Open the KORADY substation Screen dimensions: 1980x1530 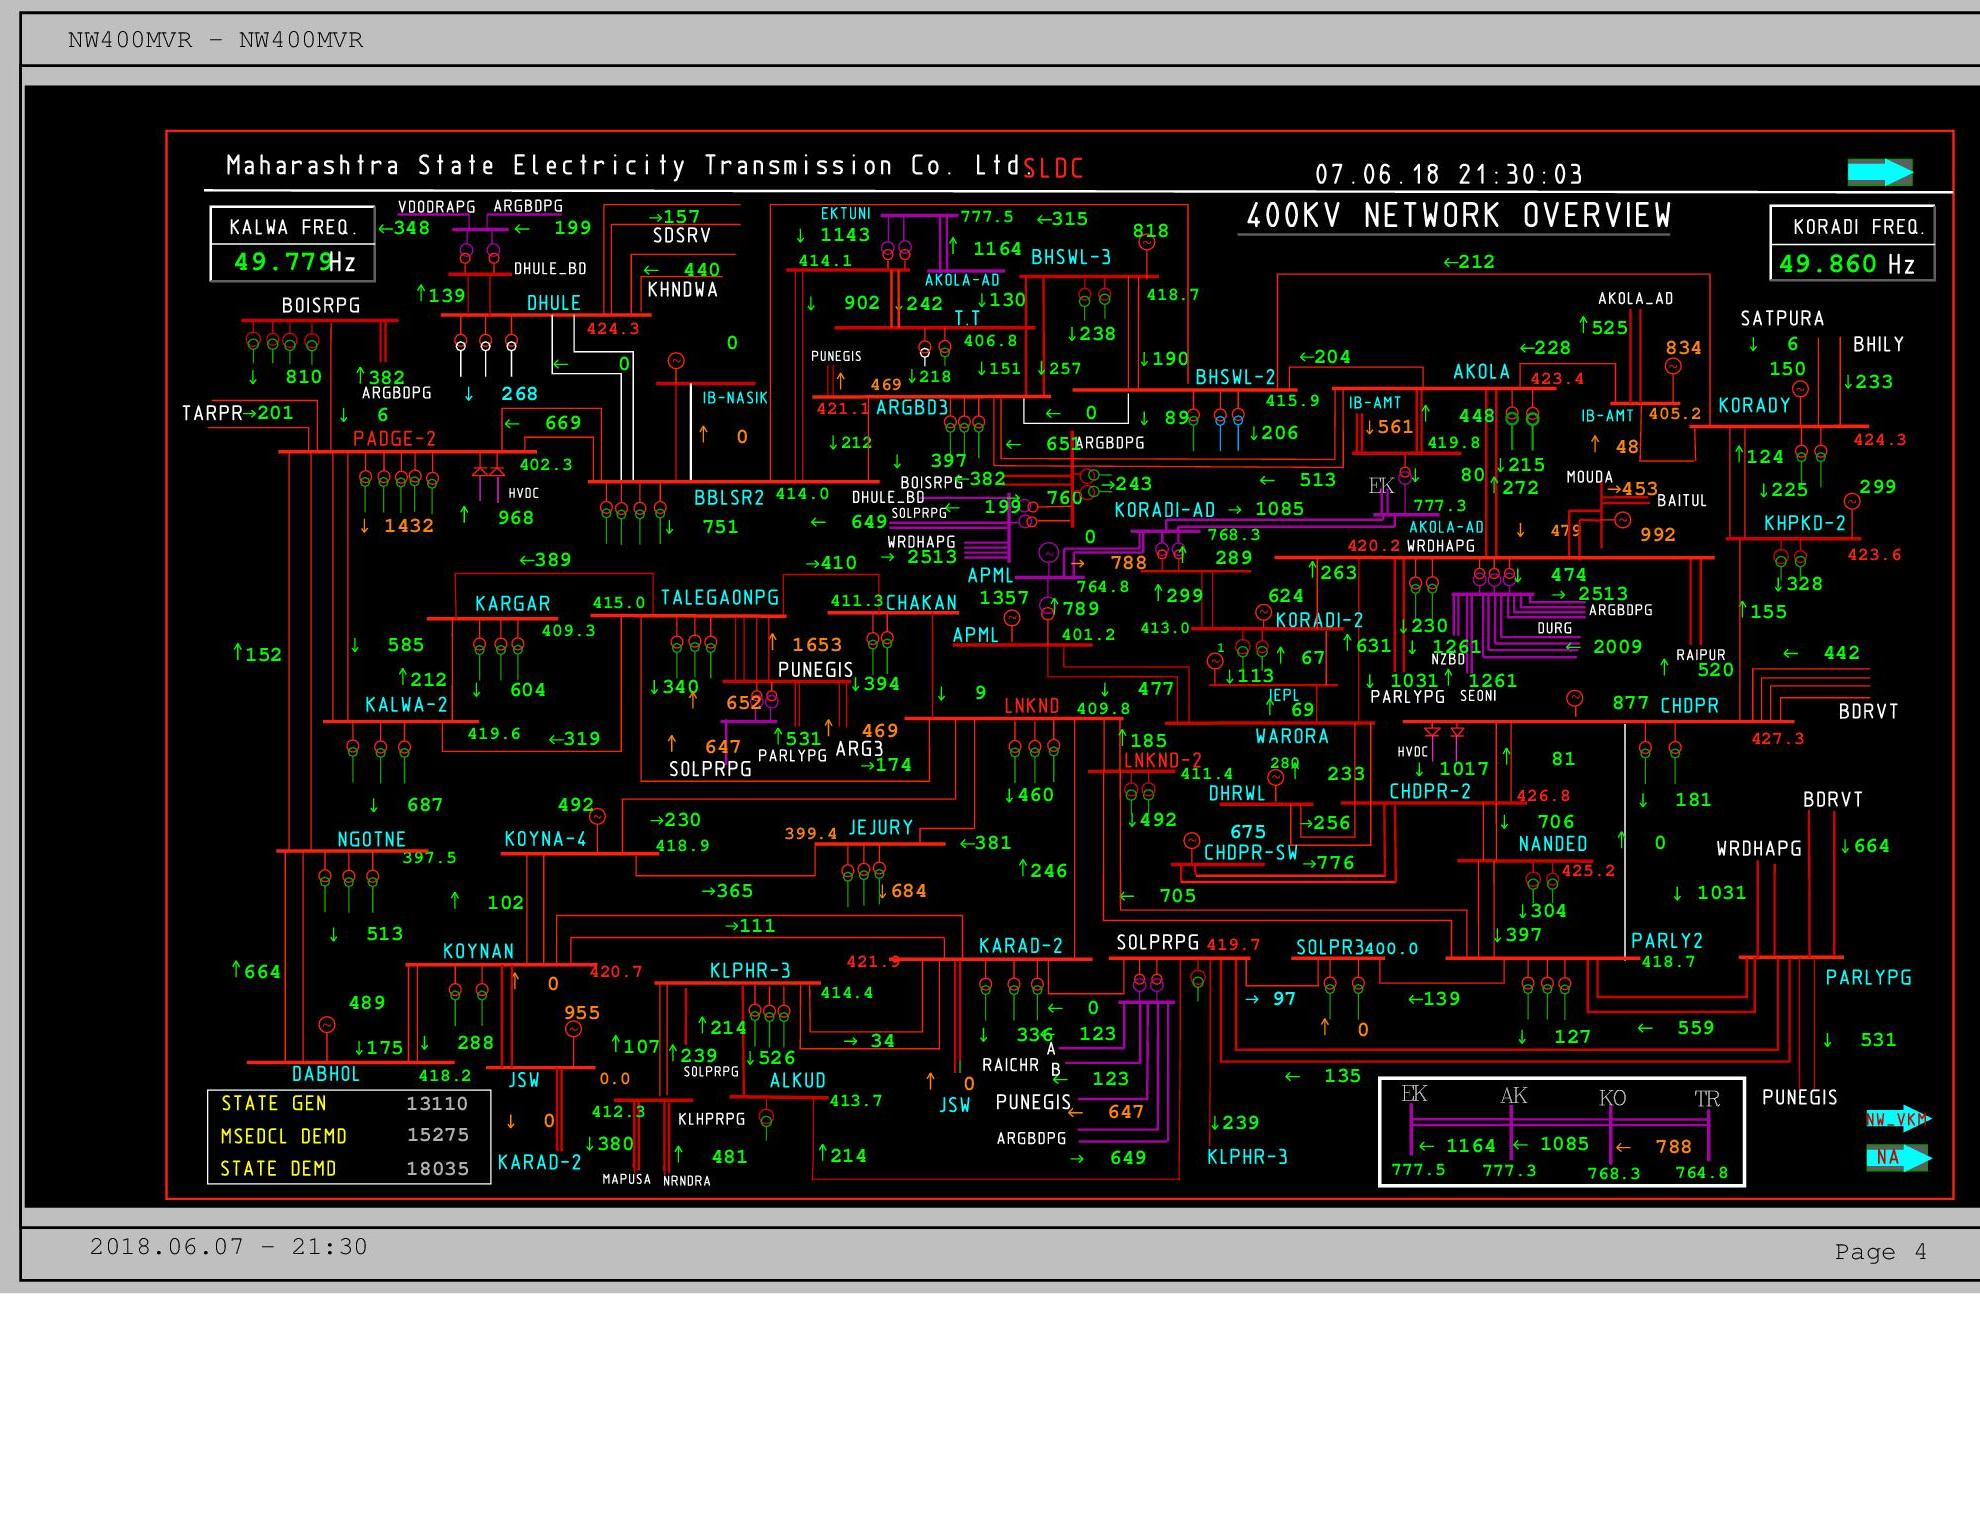click(x=1754, y=405)
